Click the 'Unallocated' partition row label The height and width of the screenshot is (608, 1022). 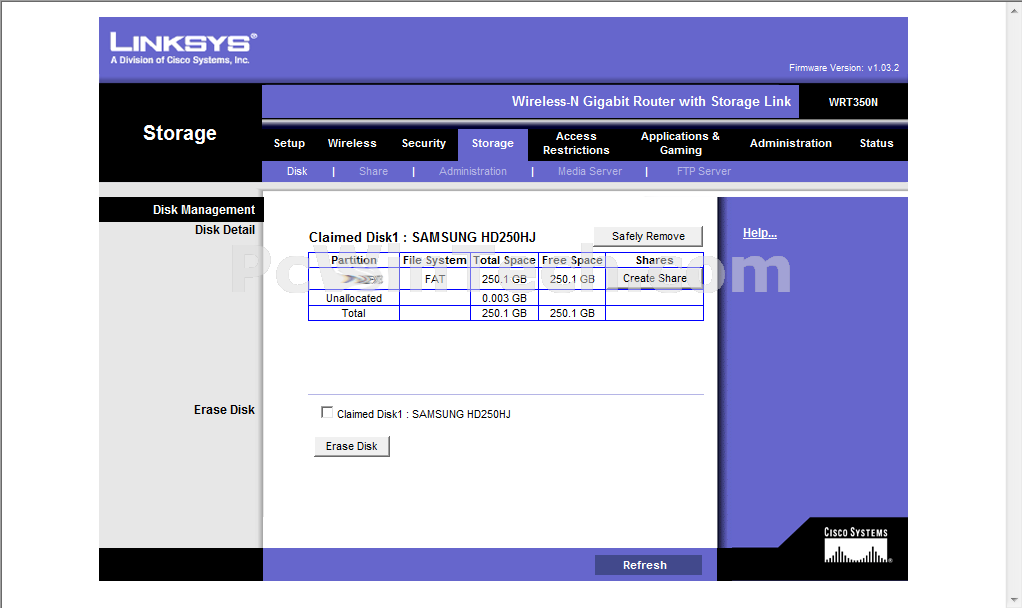point(354,298)
